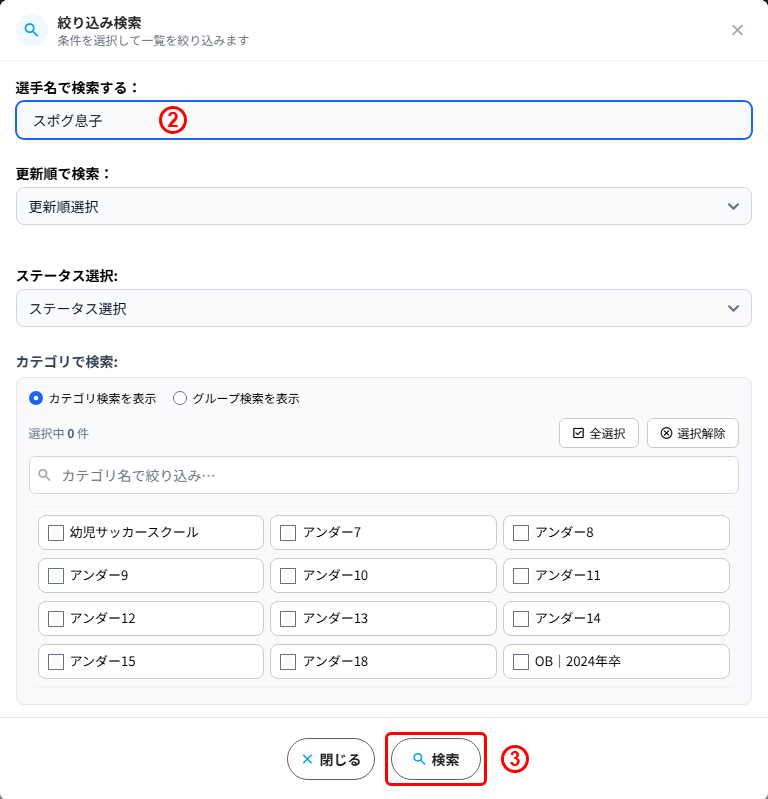
Task: Click the 選手名 search input field
Action: point(384,120)
